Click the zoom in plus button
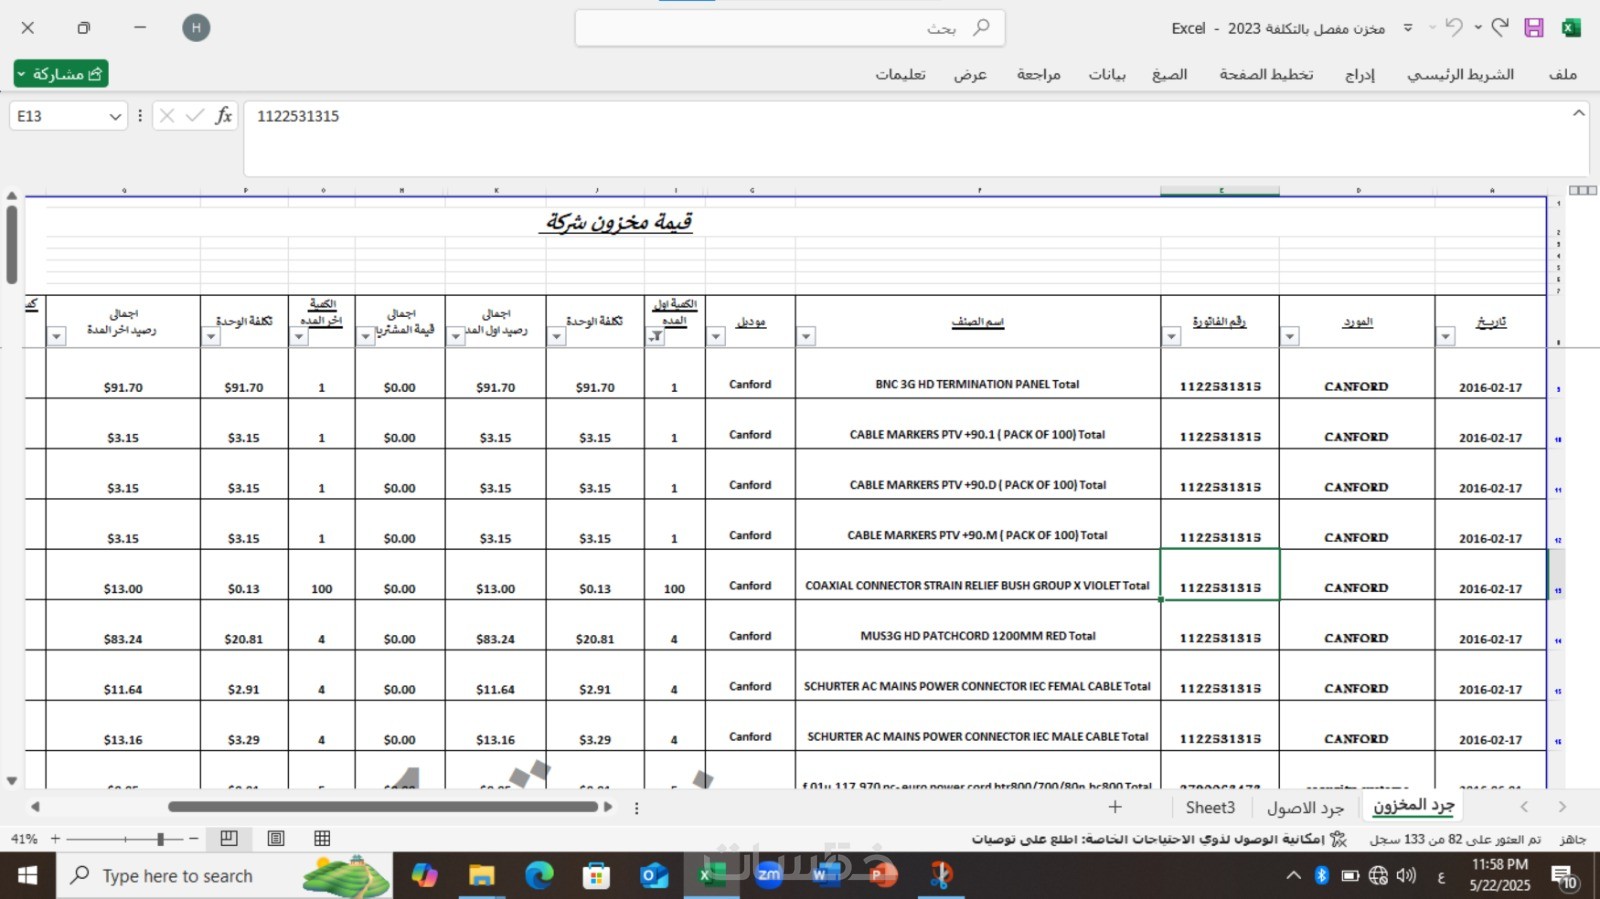This screenshot has height=899, width=1600. pyautogui.click(x=56, y=839)
